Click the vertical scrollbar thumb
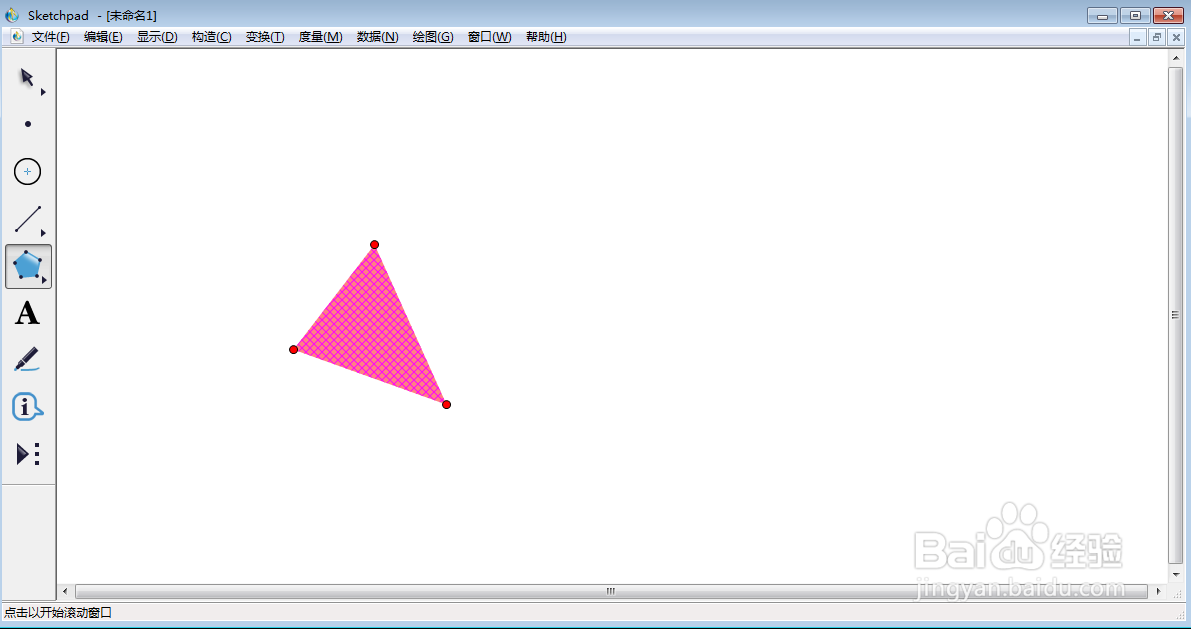 [1176, 315]
